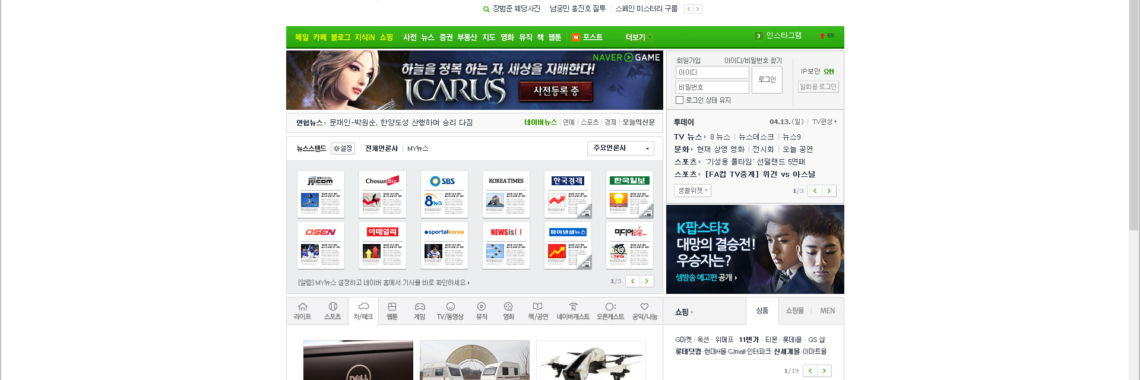Click the next page arrow in 뉴스스탠드
The height and width of the screenshot is (380, 1140).
[x=646, y=281]
